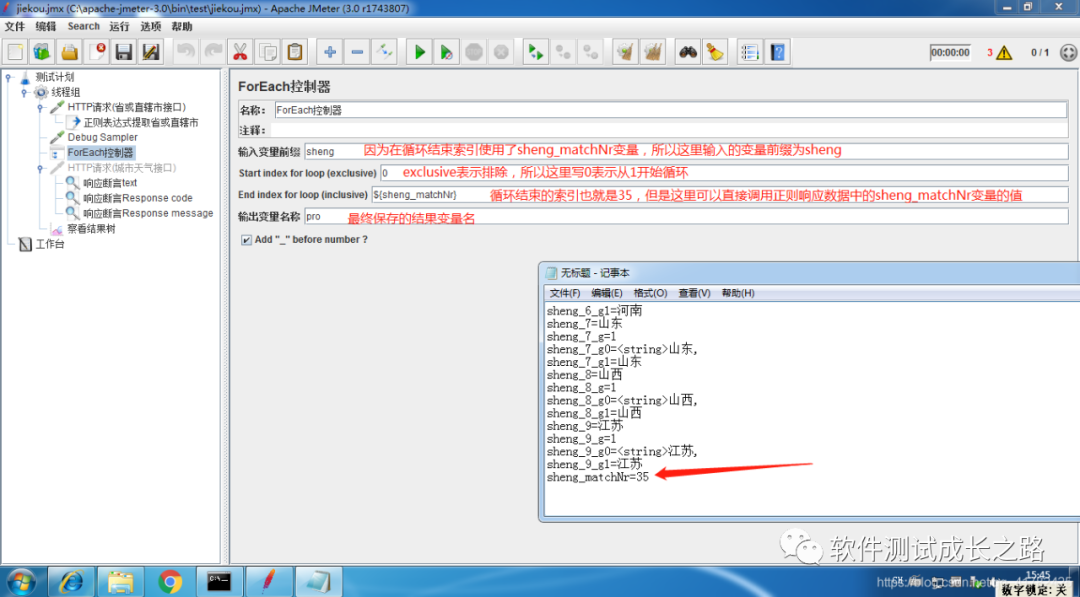Collapse HTTP请求(省或直辖市接口) tree node
This screenshot has height=597, width=1080.
40,107
